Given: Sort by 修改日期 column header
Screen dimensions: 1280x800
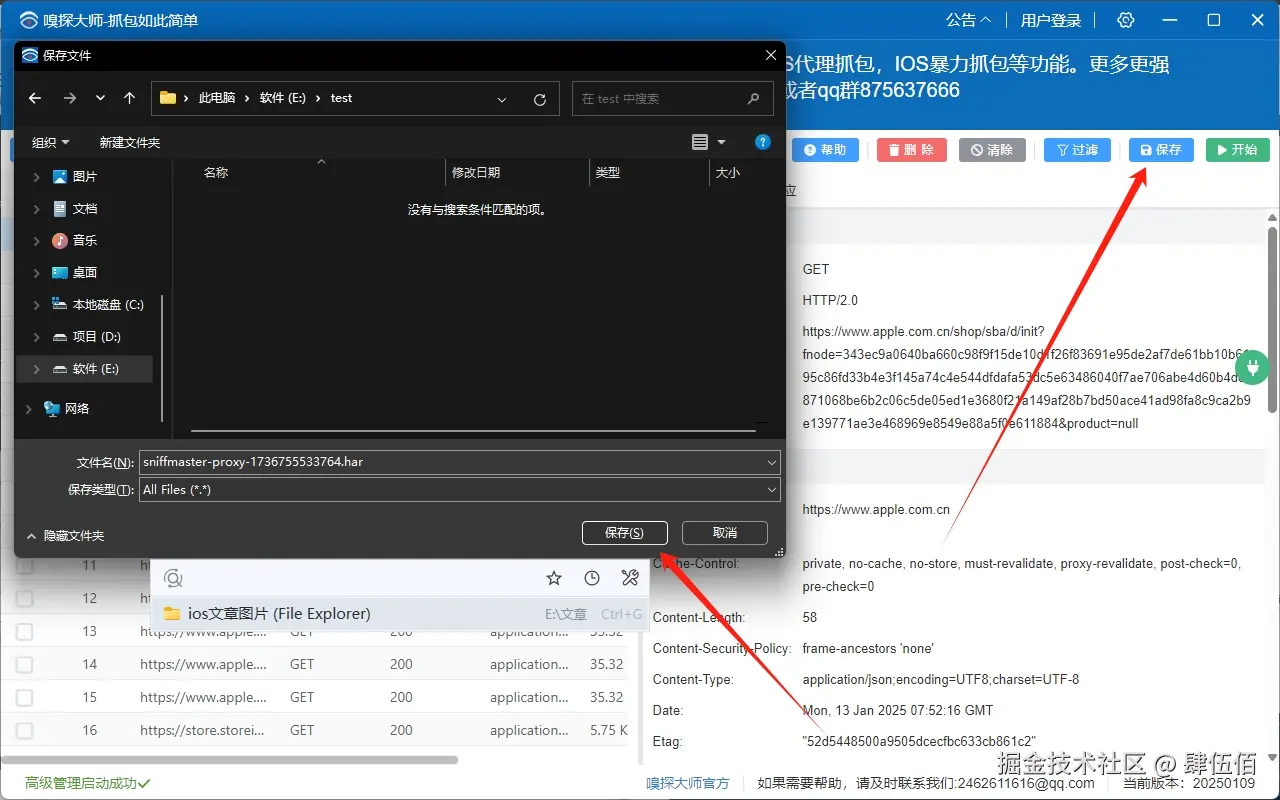Looking at the screenshot, I should pos(476,172).
